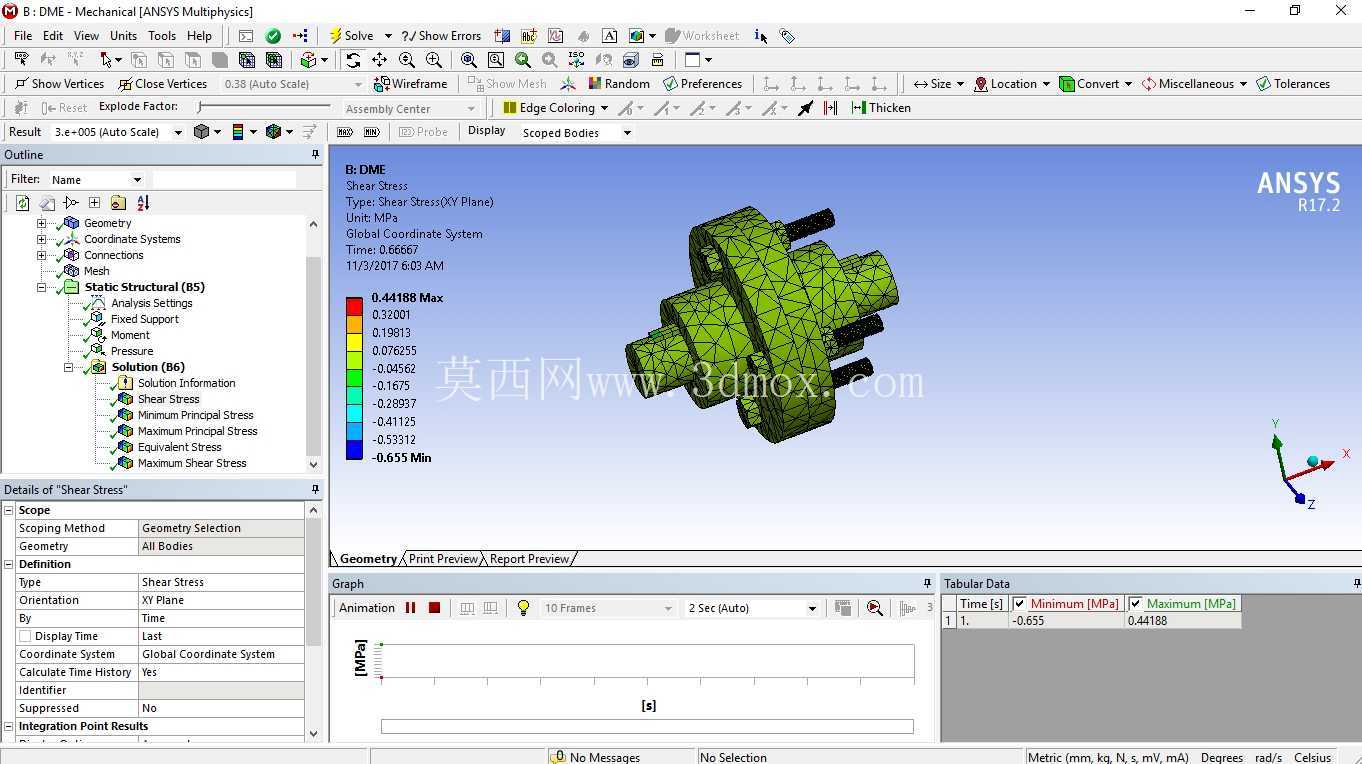Screen dimensions: 1362x764
Task: Collapse the Solution (B6) node
Action: [x=68, y=367]
